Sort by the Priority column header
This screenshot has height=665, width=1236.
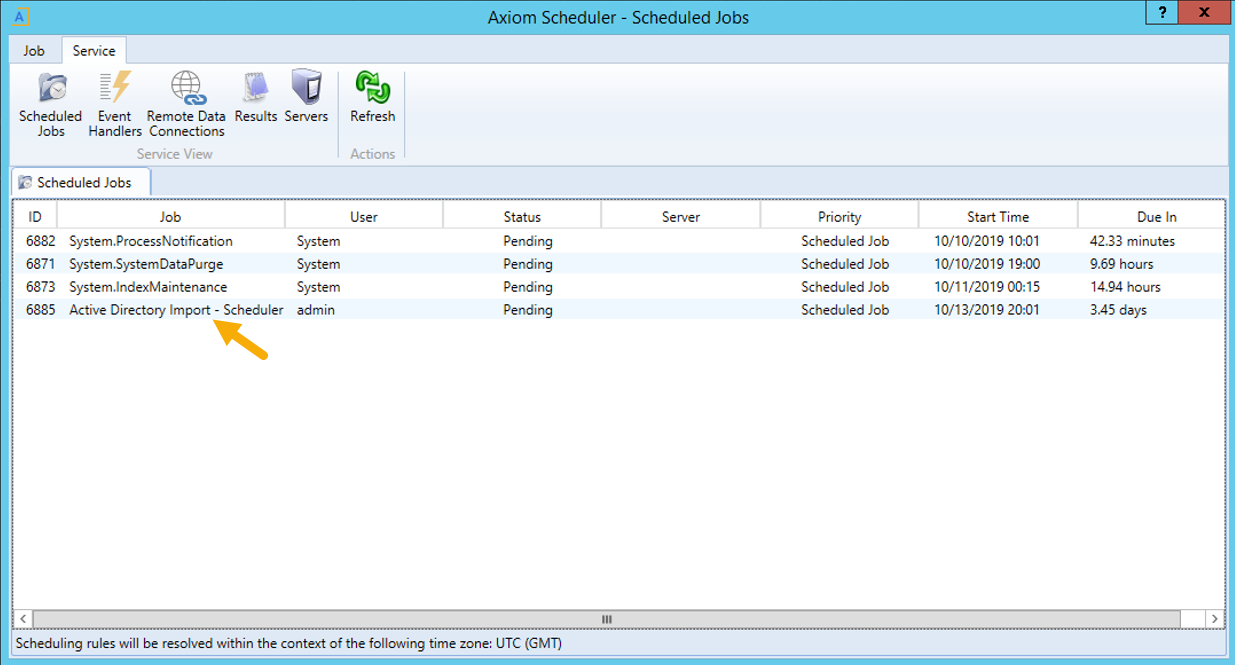pyautogui.click(x=840, y=216)
